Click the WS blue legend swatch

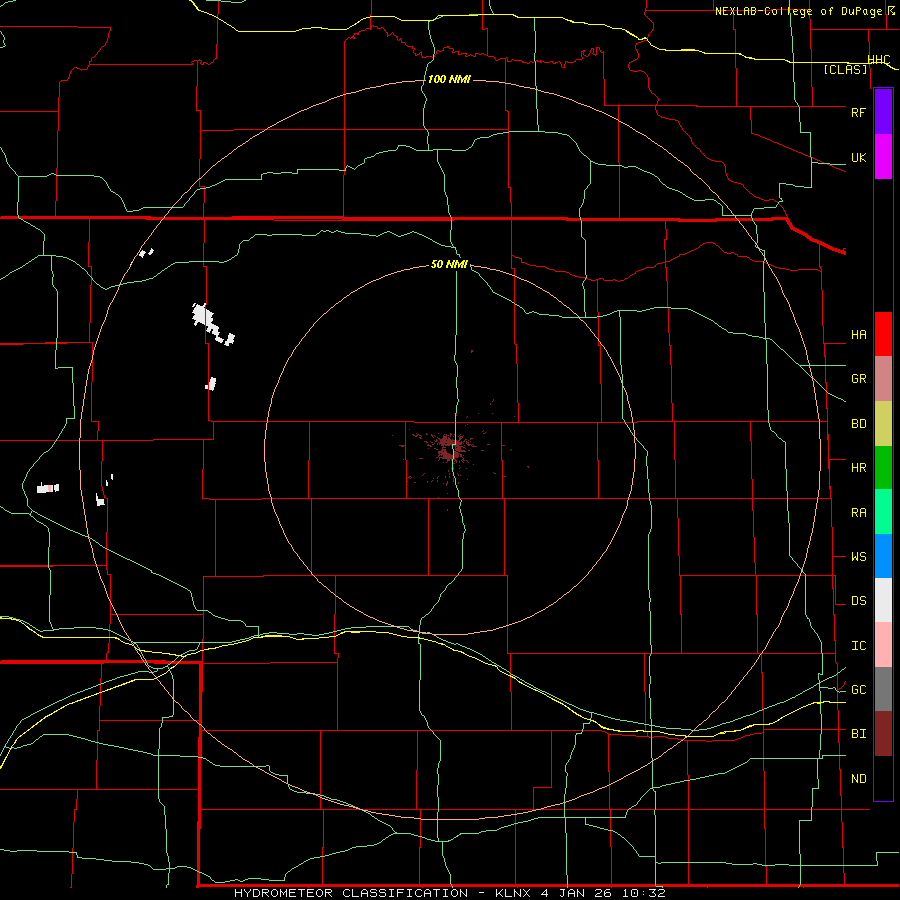[x=883, y=556]
